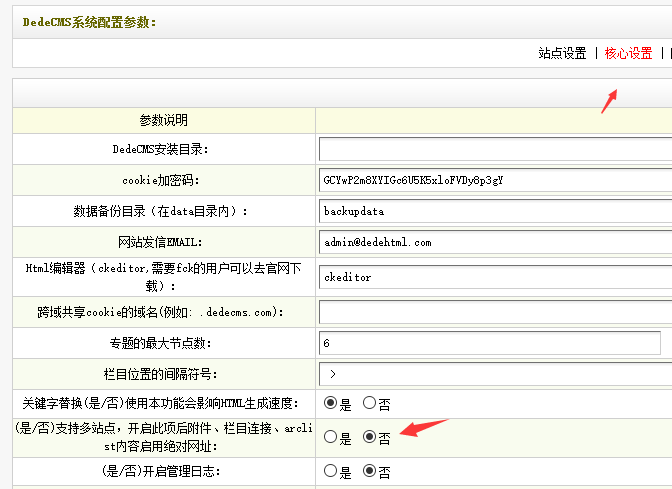Viewport: 672px width, 489px height.
Task: Disable 关键字替换 by selecting 否
Action: coord(369,403)
